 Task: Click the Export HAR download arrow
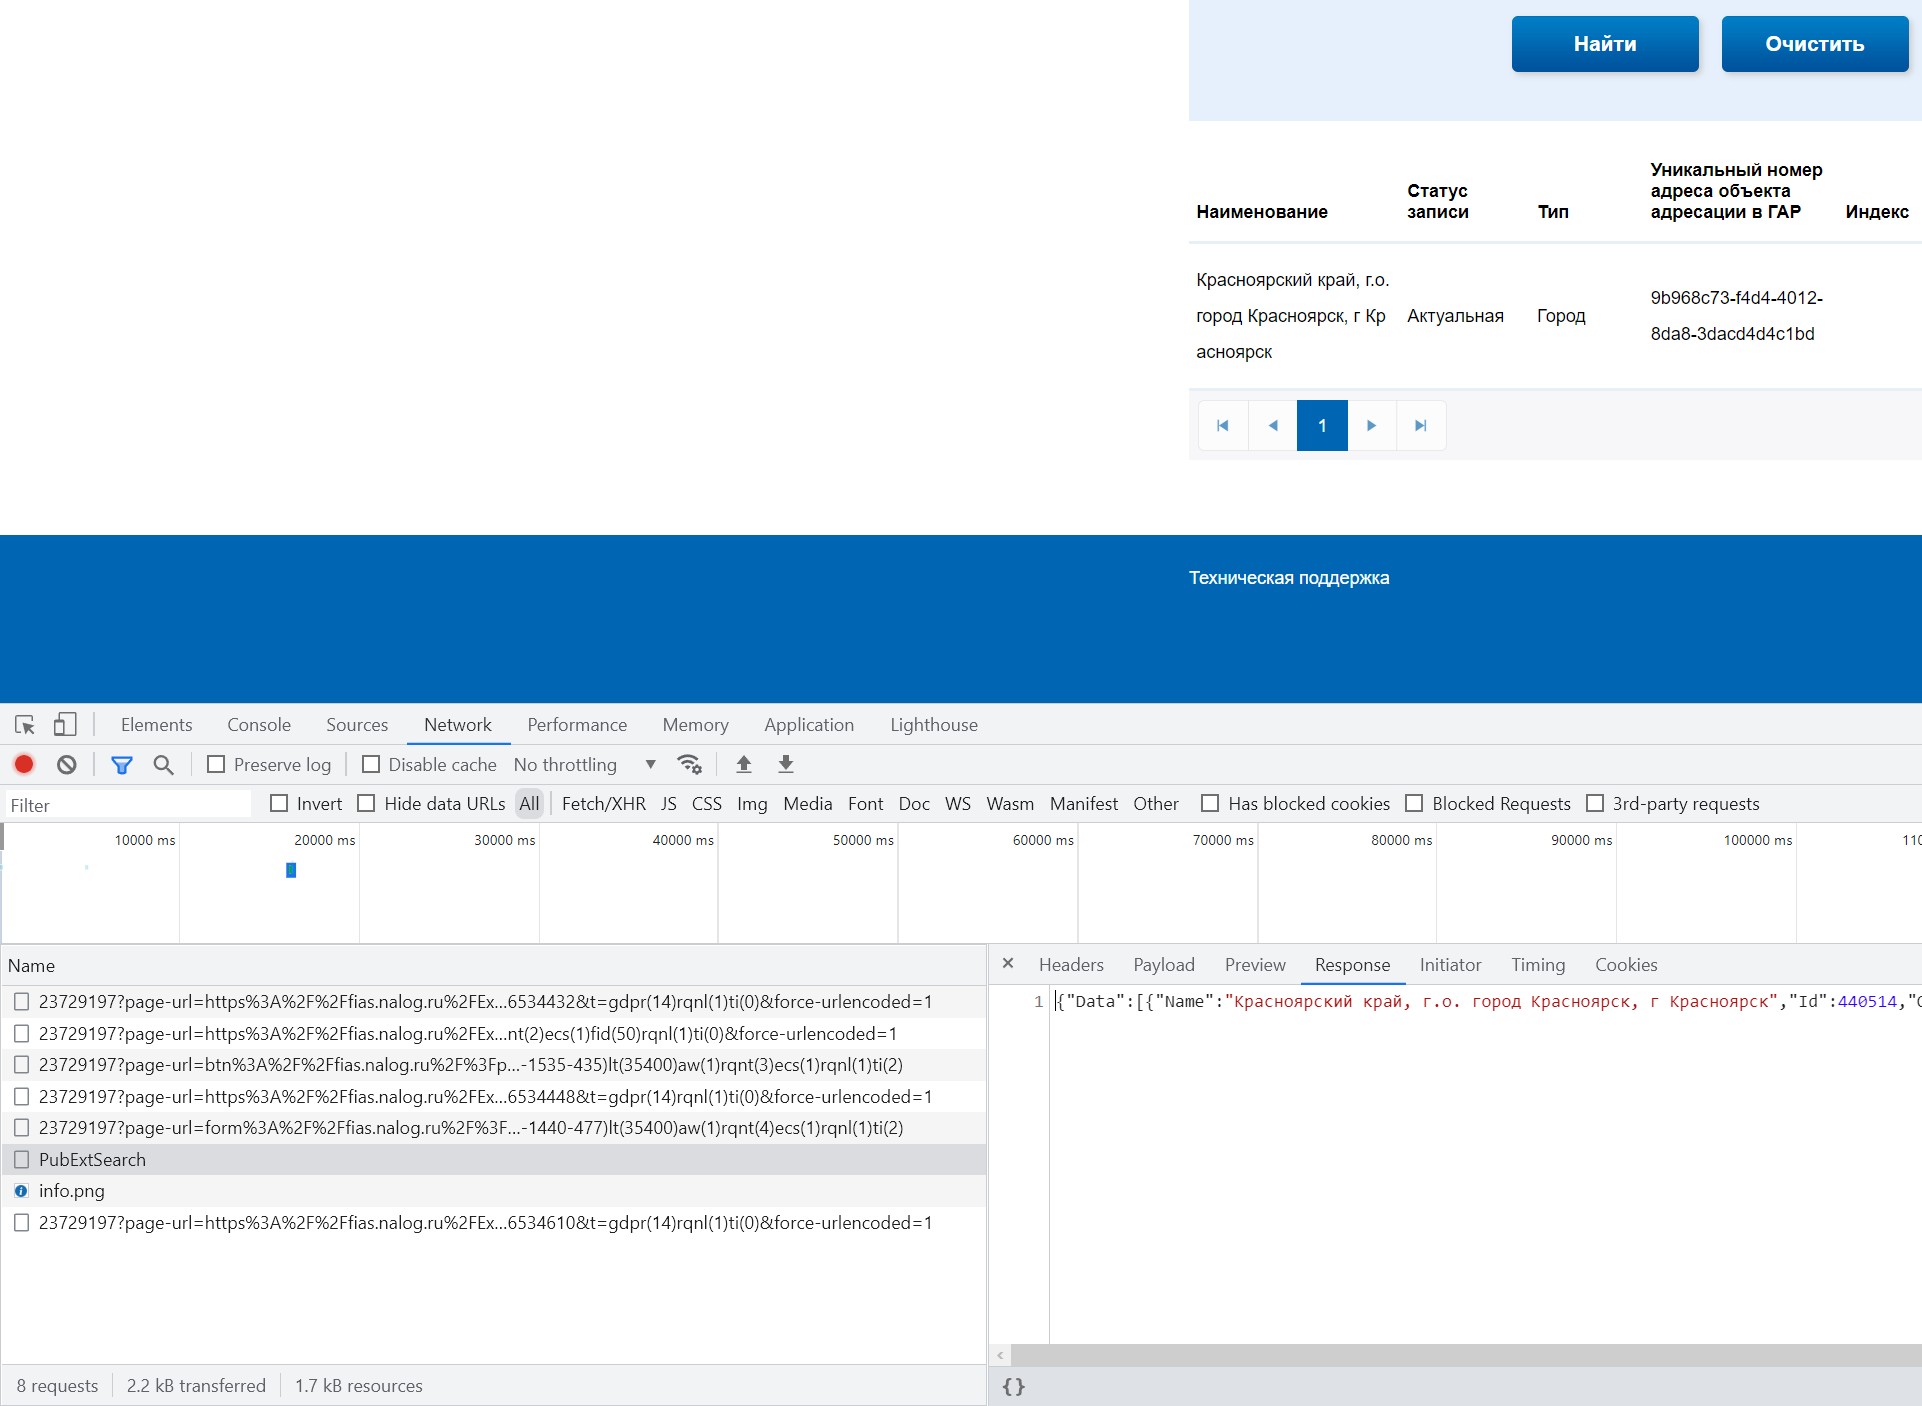pyautogui.click(x=786, y=765)
